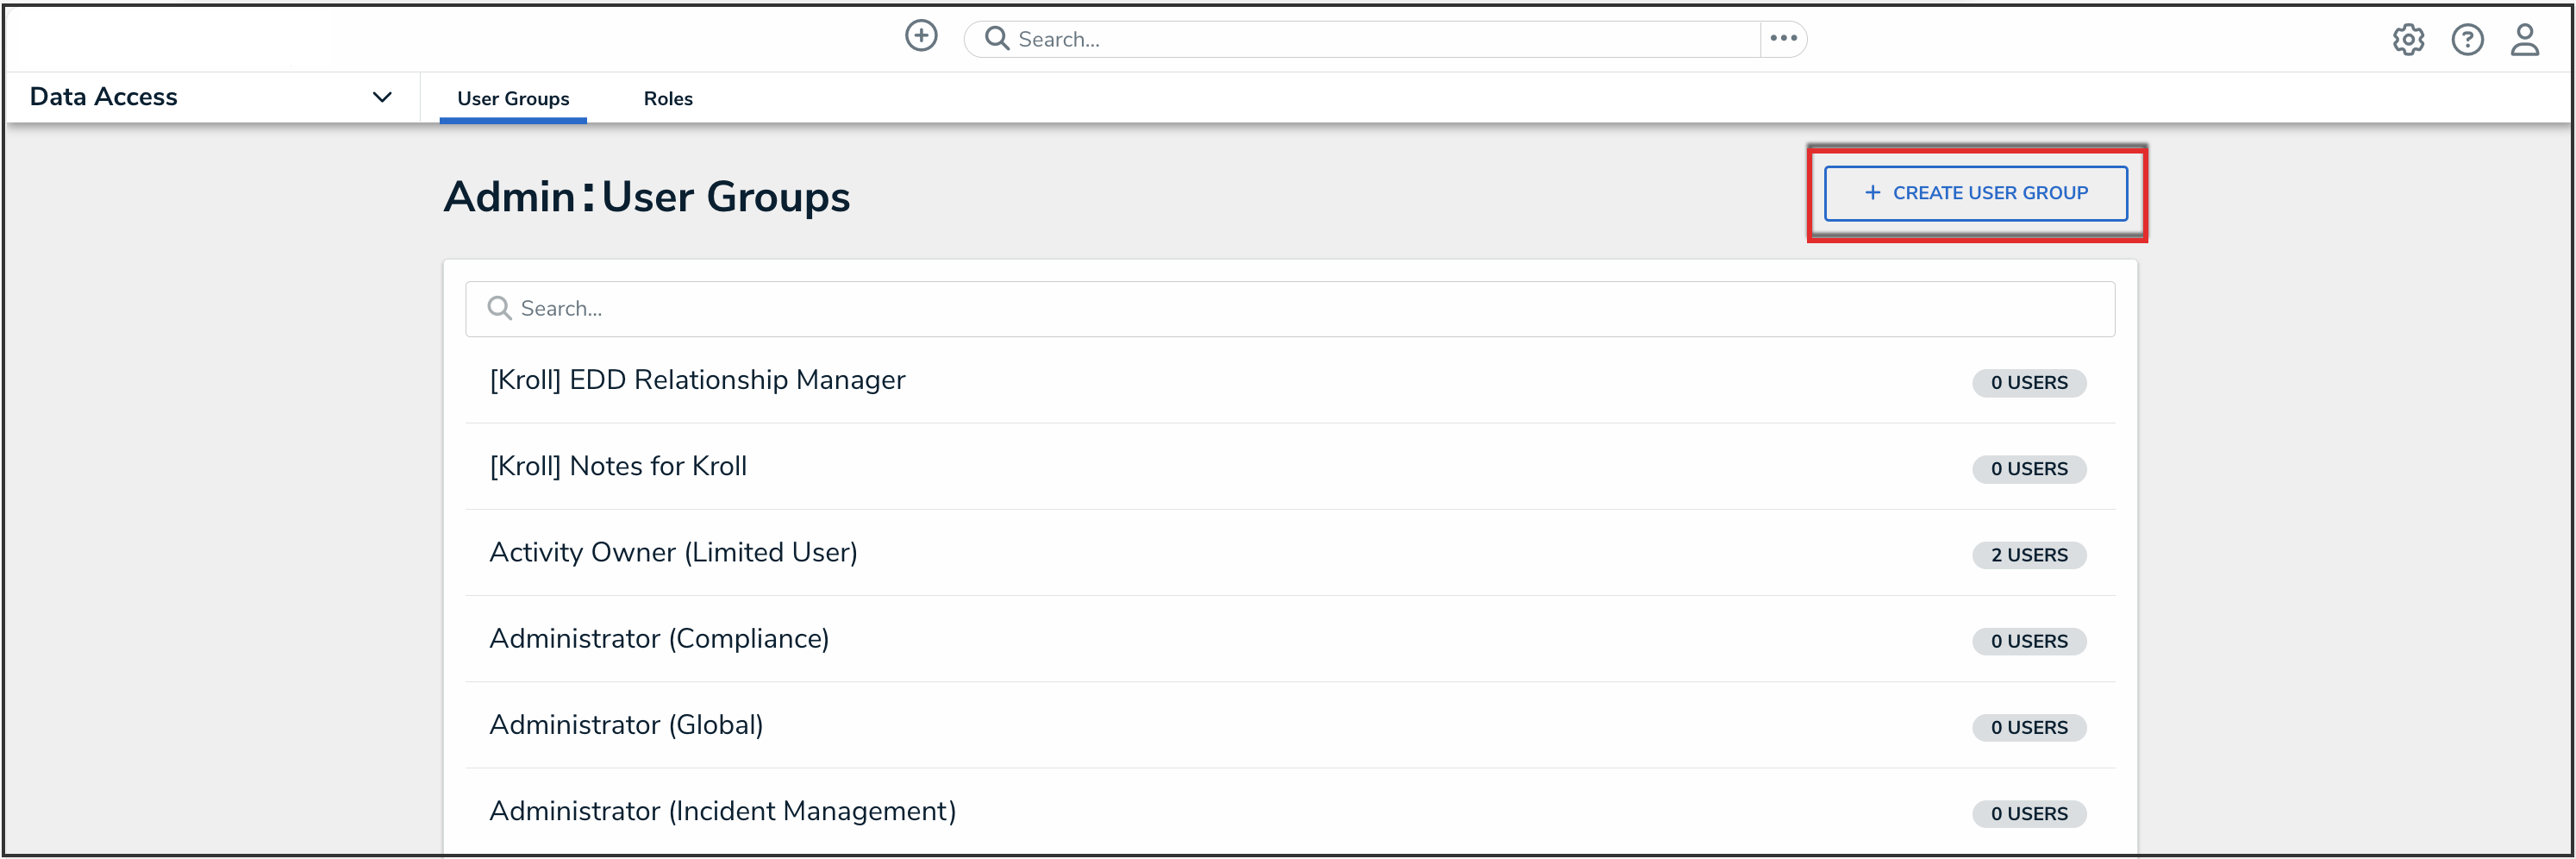Focus the top global Search field
The image size is (2576, 859).
(x=1380, y=40)
